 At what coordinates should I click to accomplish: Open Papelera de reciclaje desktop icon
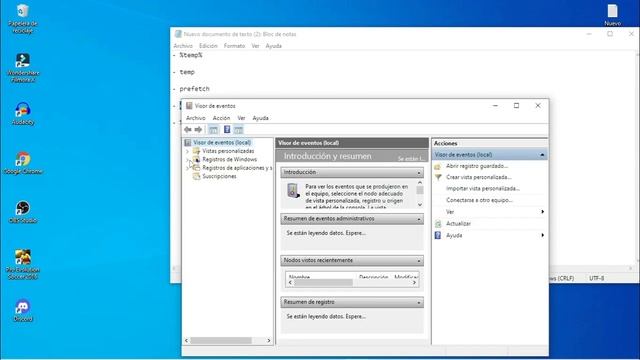click(22, 19)
